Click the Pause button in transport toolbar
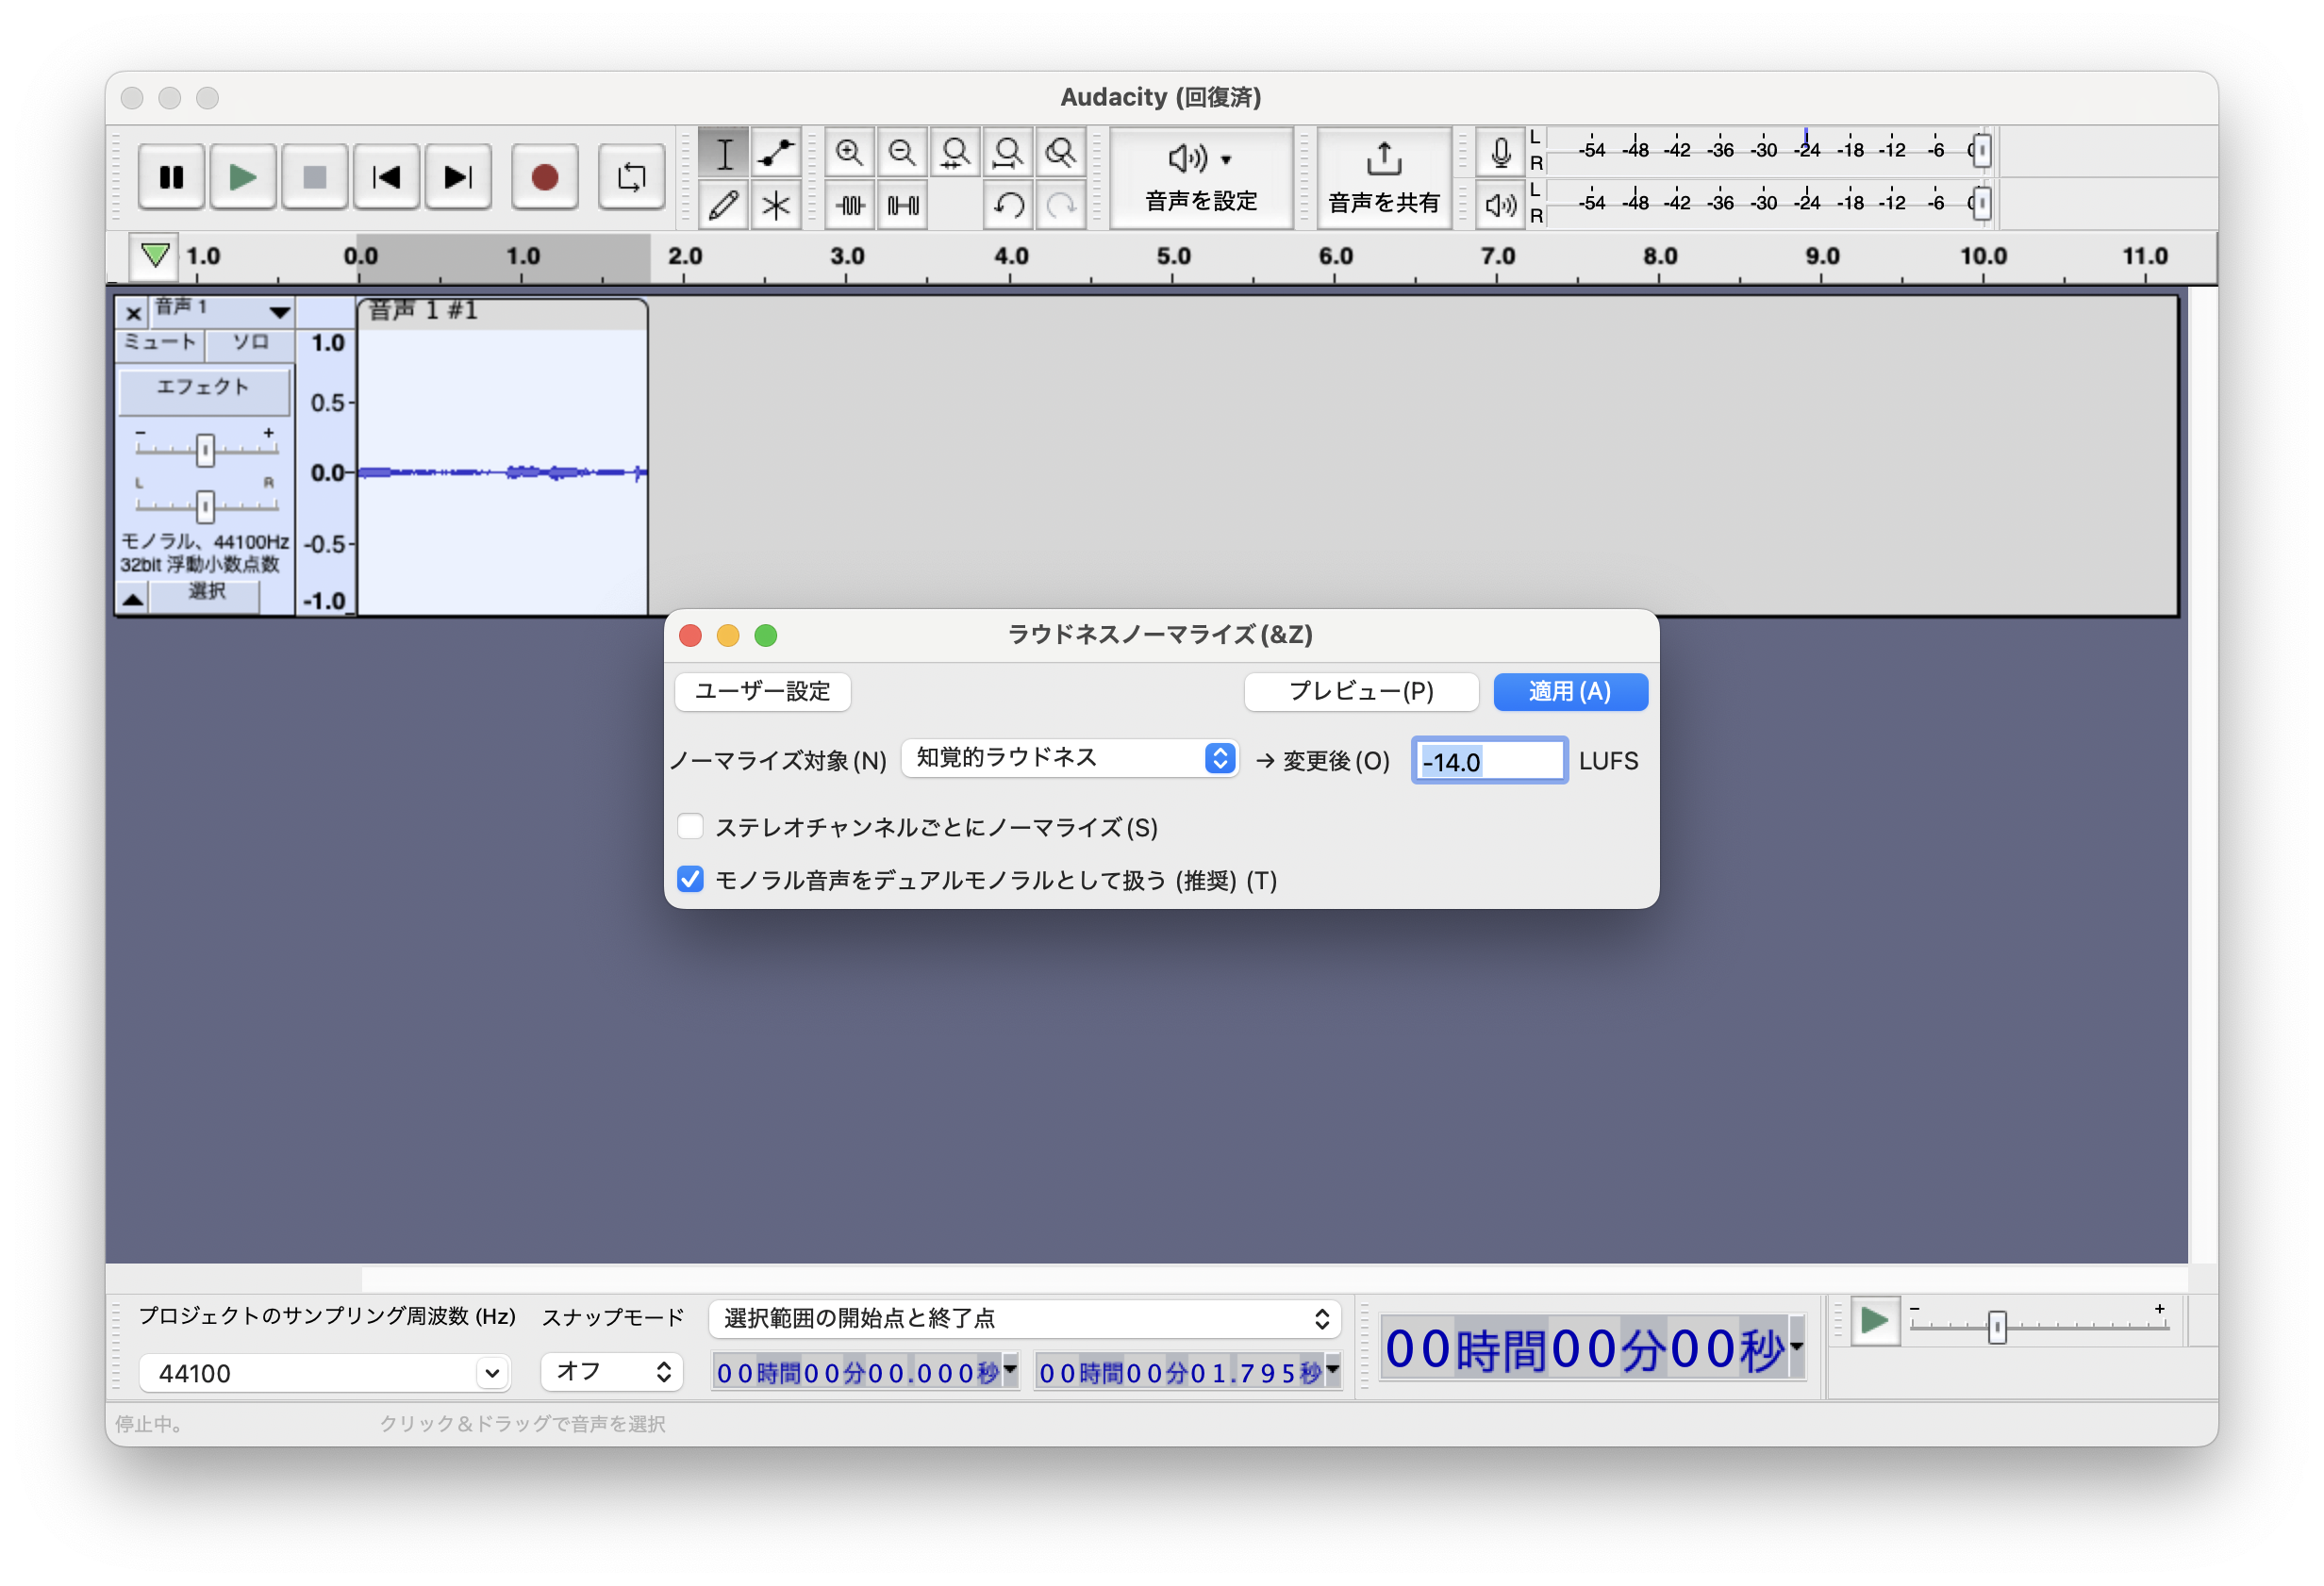 click(x=171, y=177)
